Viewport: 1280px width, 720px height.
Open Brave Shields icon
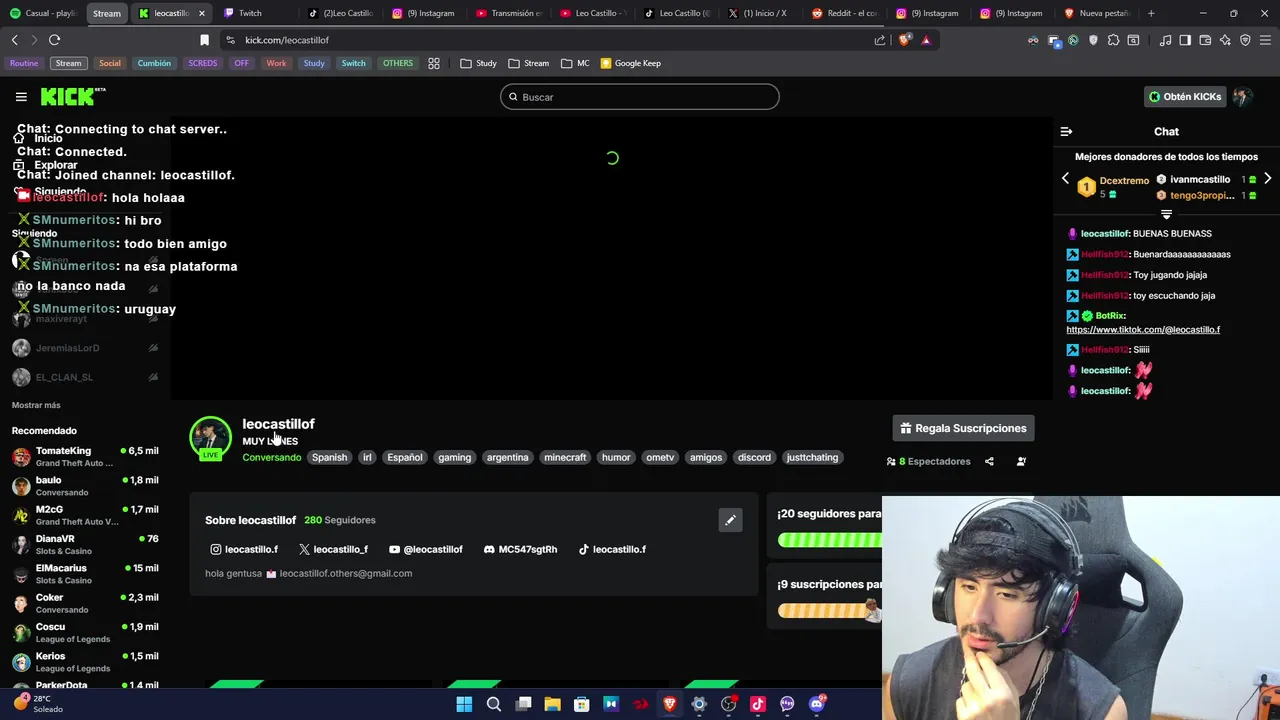[905, 40]
